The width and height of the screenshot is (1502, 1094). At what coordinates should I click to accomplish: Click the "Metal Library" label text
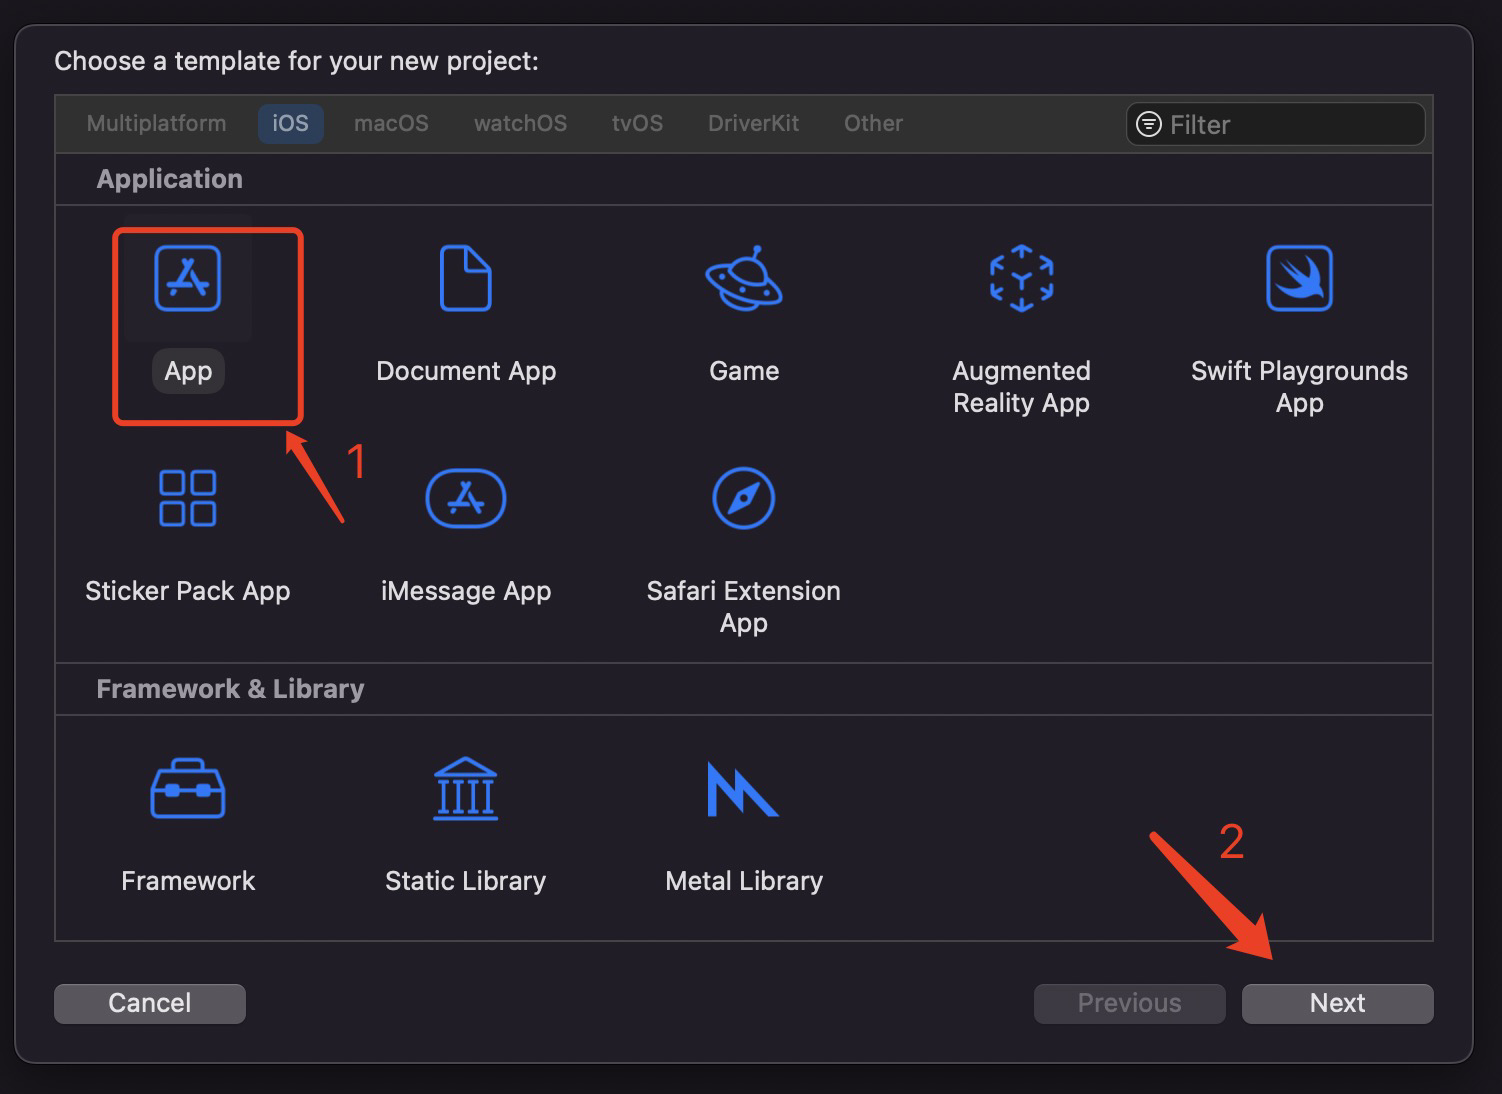pyautogui.click(x=744, y=881)
